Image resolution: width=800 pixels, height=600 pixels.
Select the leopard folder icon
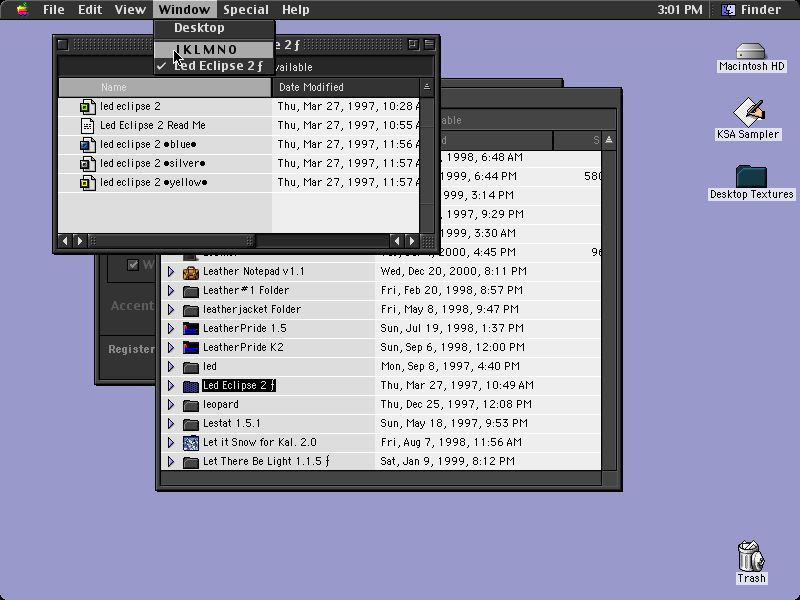191,405
